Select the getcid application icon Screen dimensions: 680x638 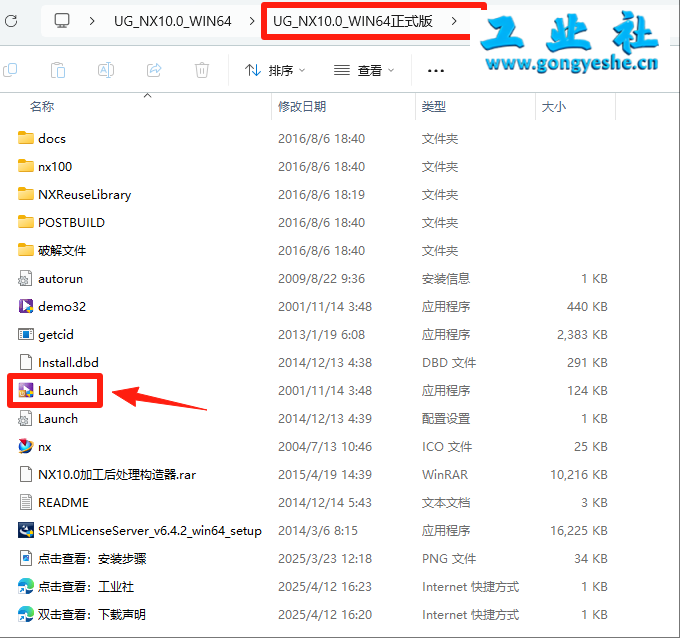point(26,334)
